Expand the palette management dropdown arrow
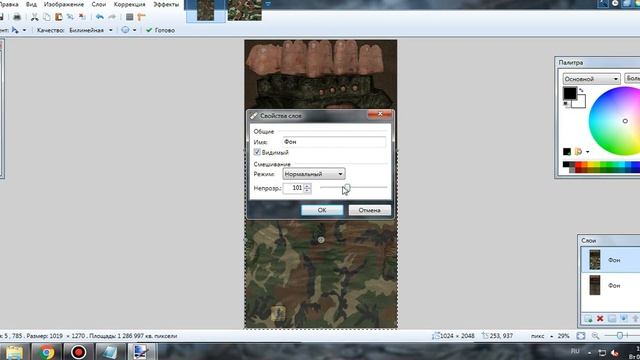 (x=588, y=152)
